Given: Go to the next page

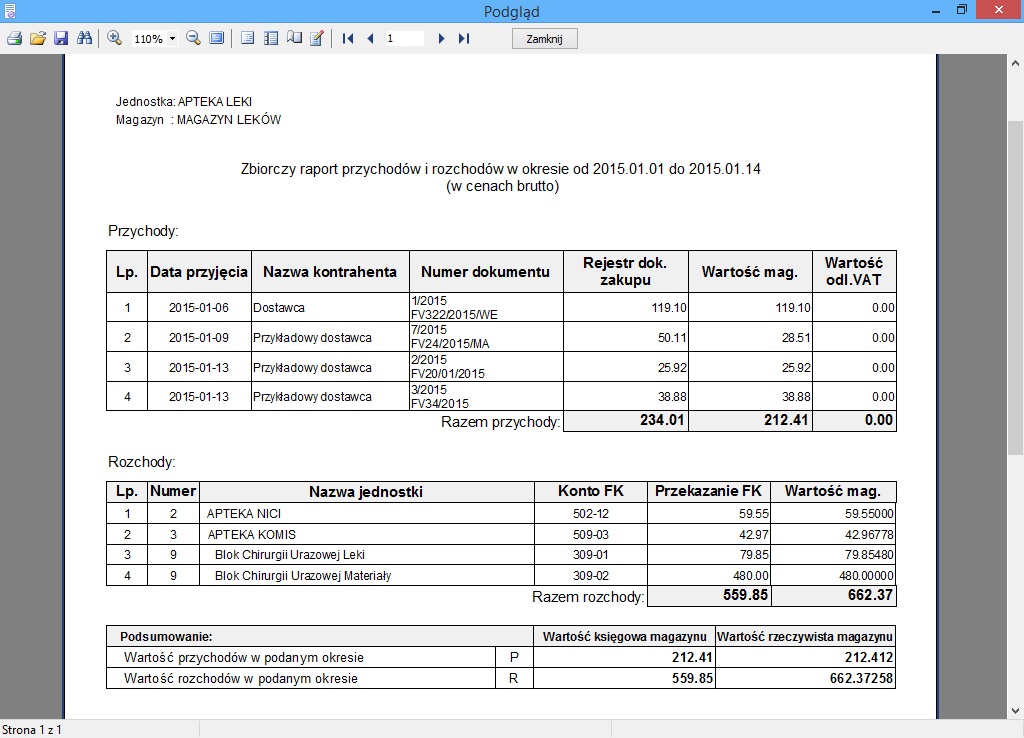Looking at the screenshot, I should pos(441,39).
